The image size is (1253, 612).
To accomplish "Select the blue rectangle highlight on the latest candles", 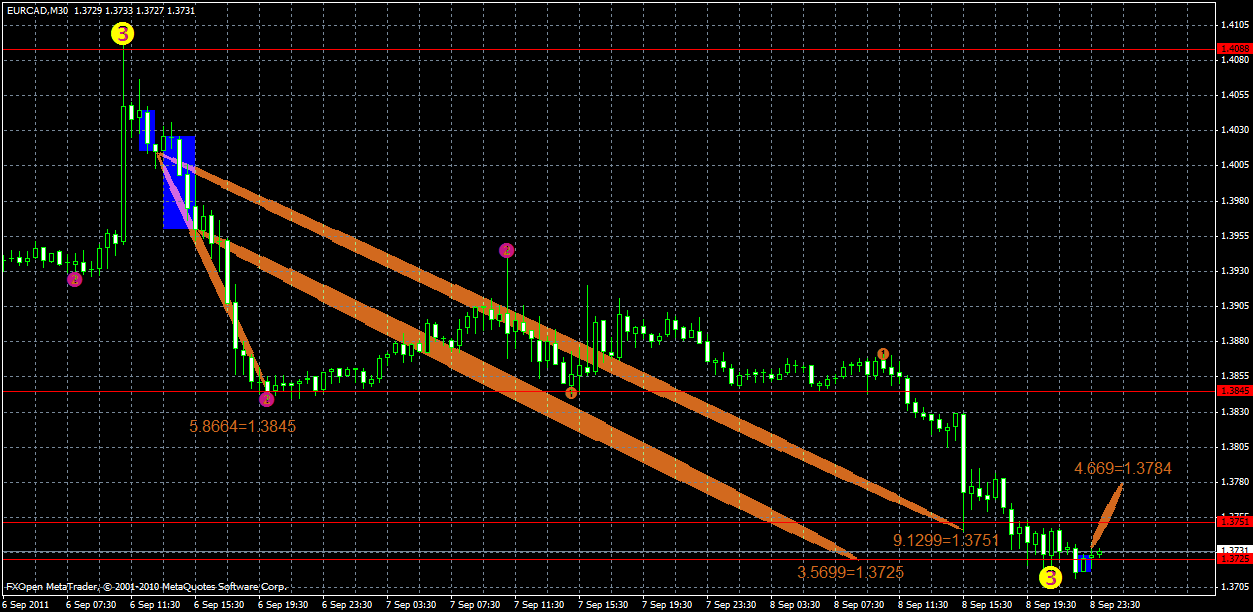I will pos(1083,564).
